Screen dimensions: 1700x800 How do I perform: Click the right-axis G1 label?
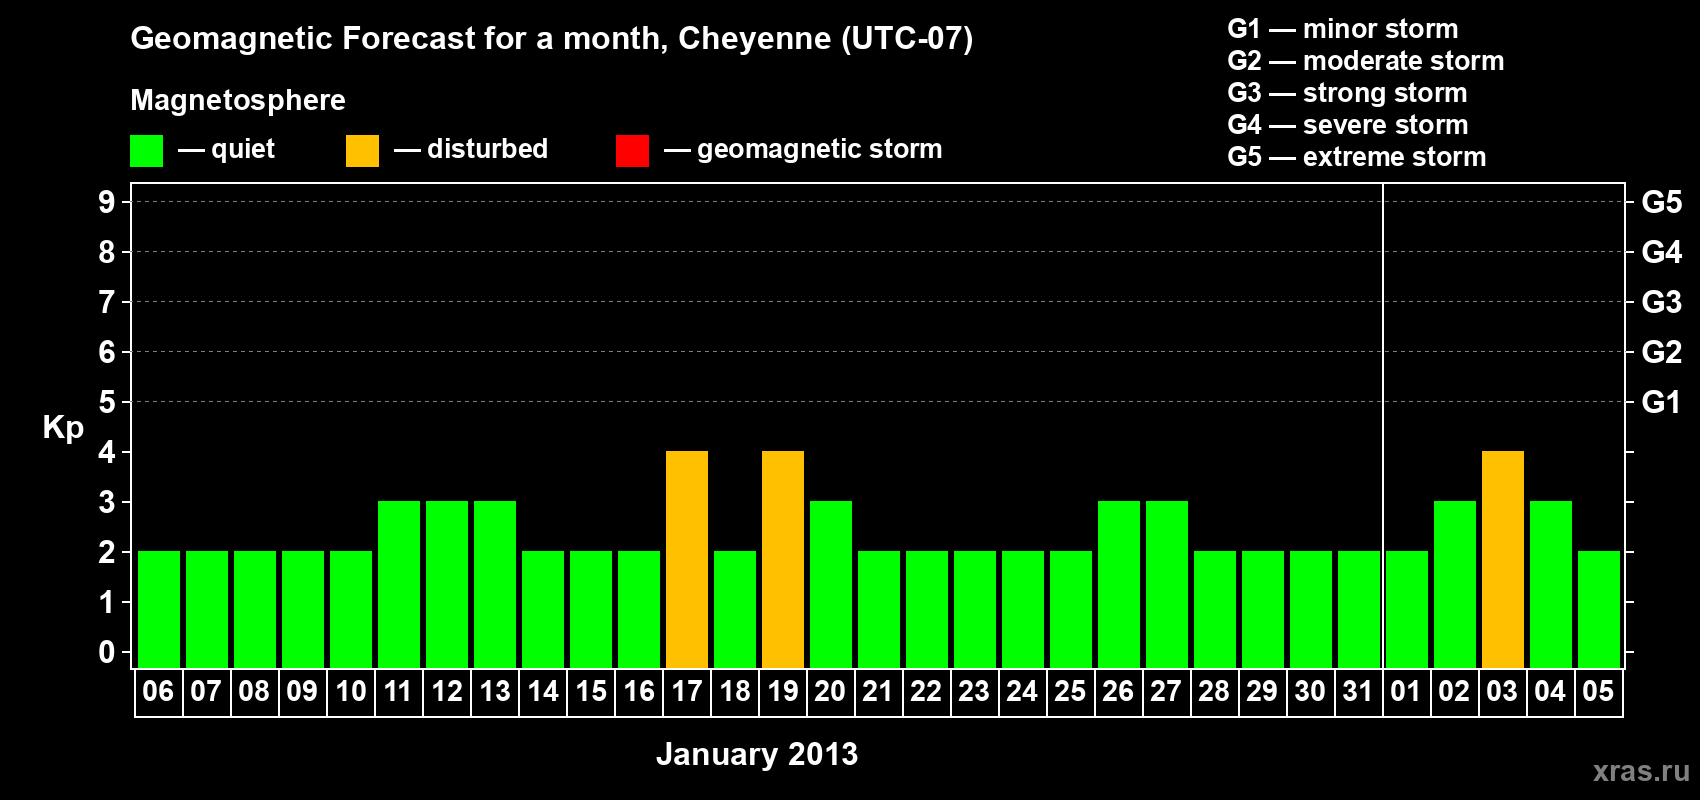coord(1662,402)
